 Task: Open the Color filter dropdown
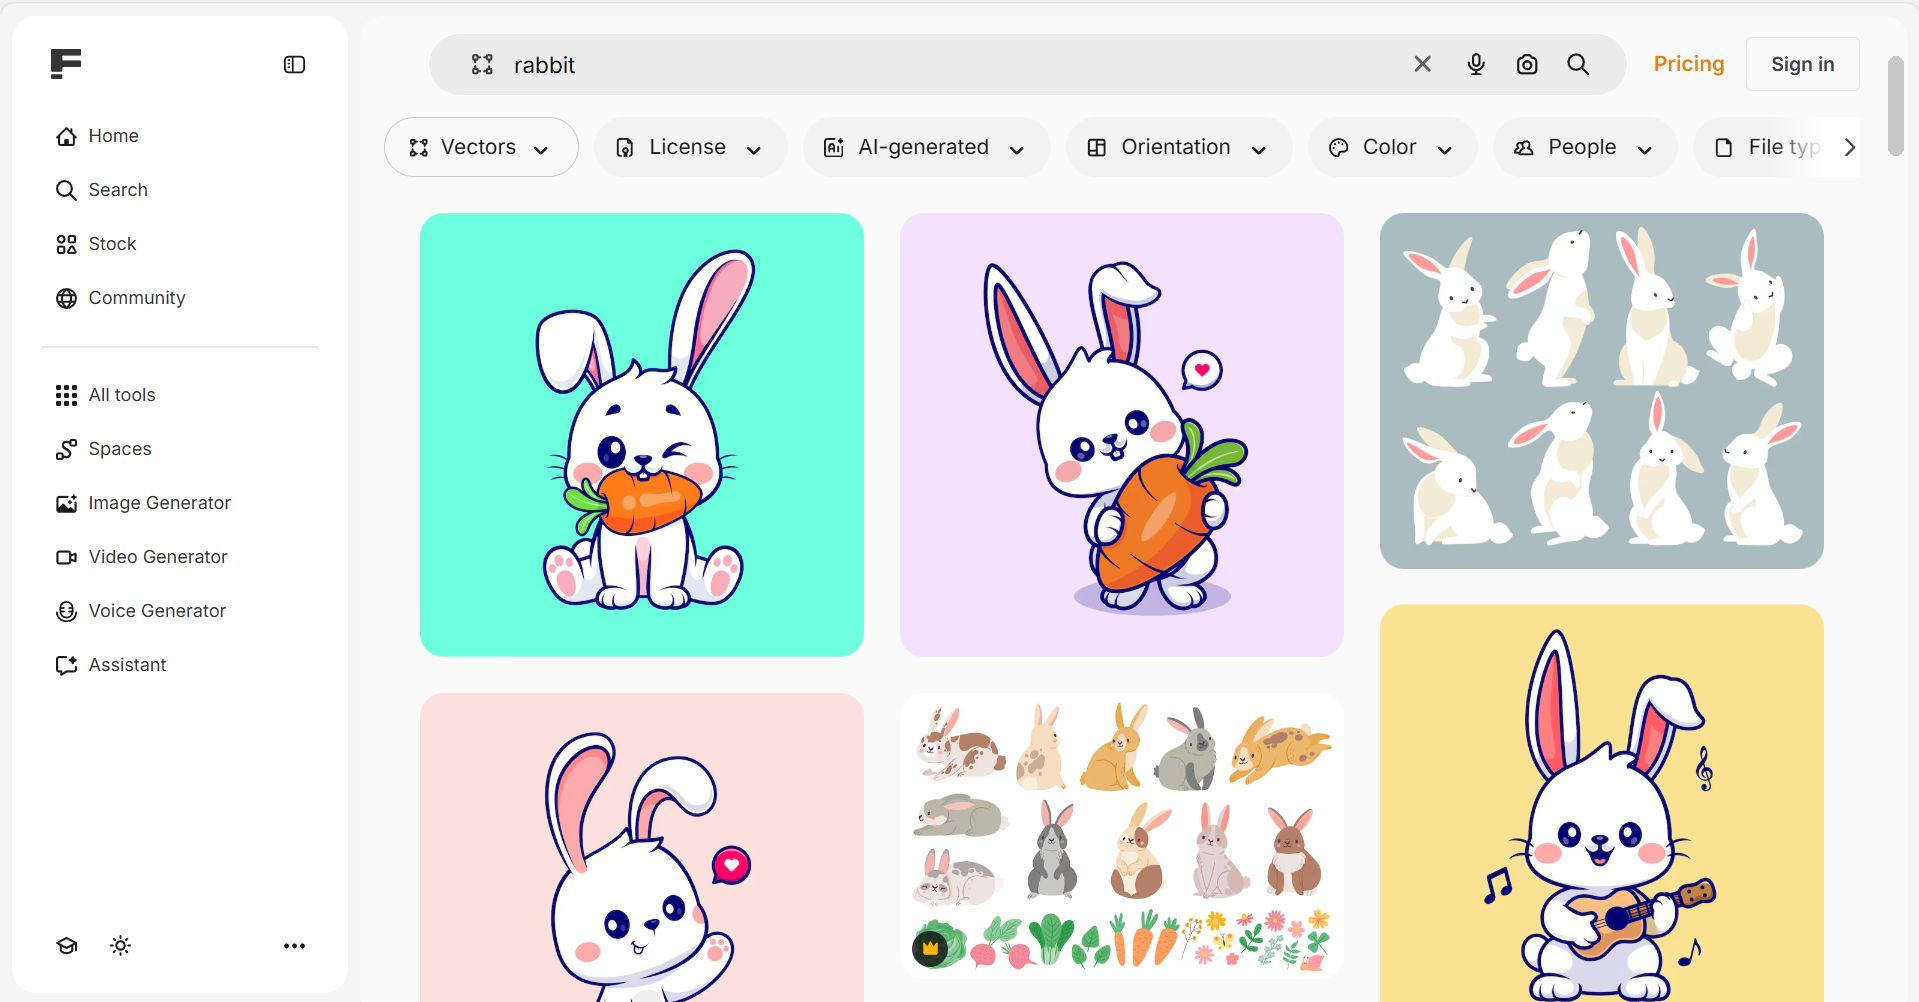click(1391, 148)
